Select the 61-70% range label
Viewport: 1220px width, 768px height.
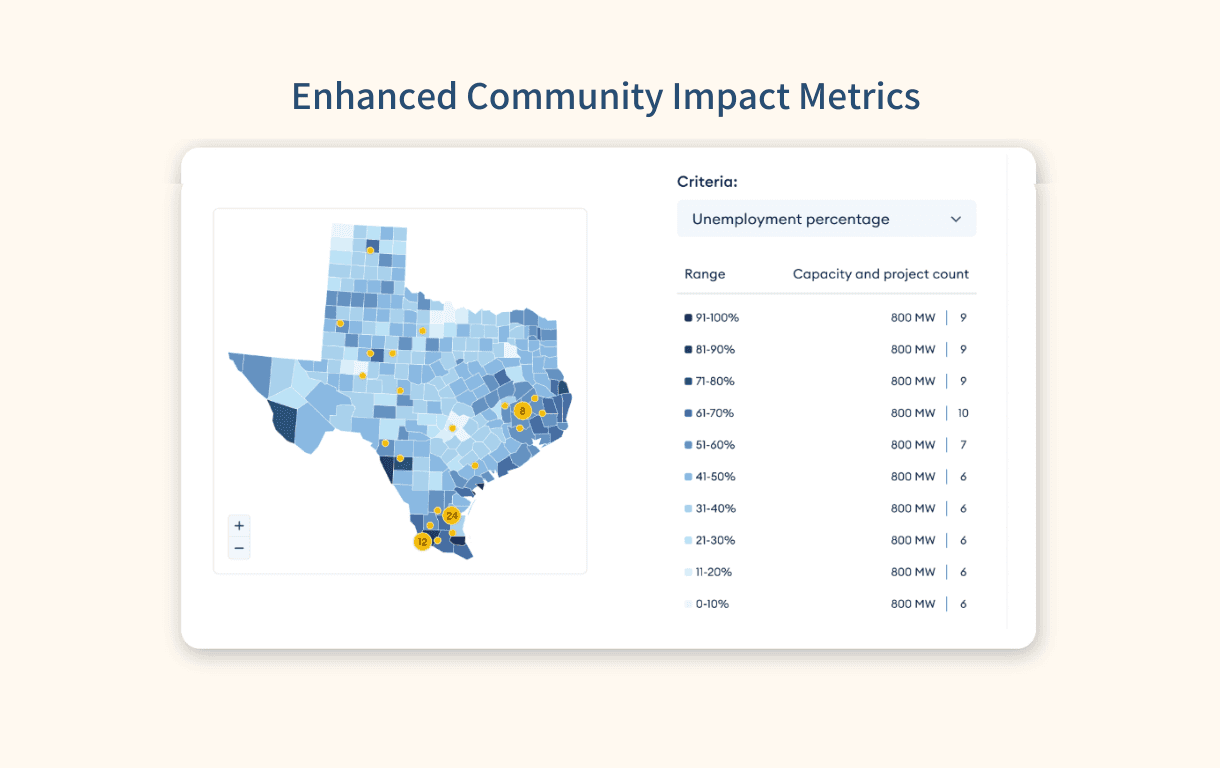tap(715, 413)
